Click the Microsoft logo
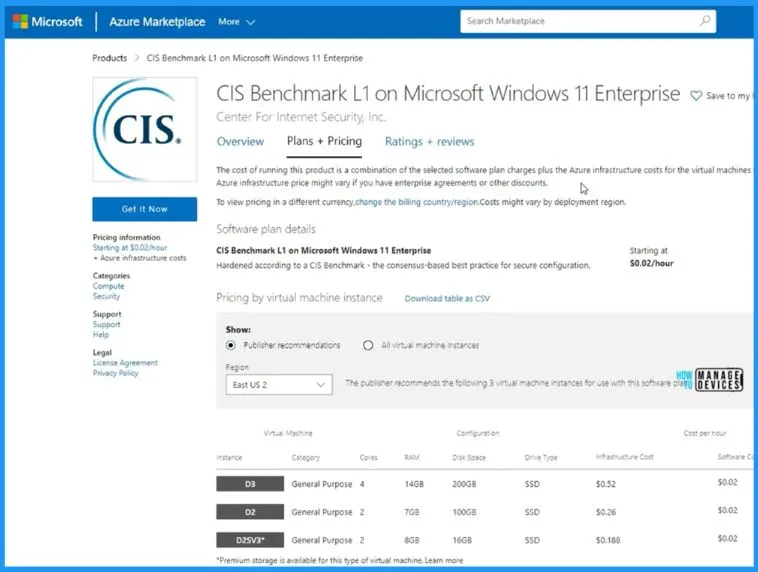758x572 pixels. coord(47,22)
